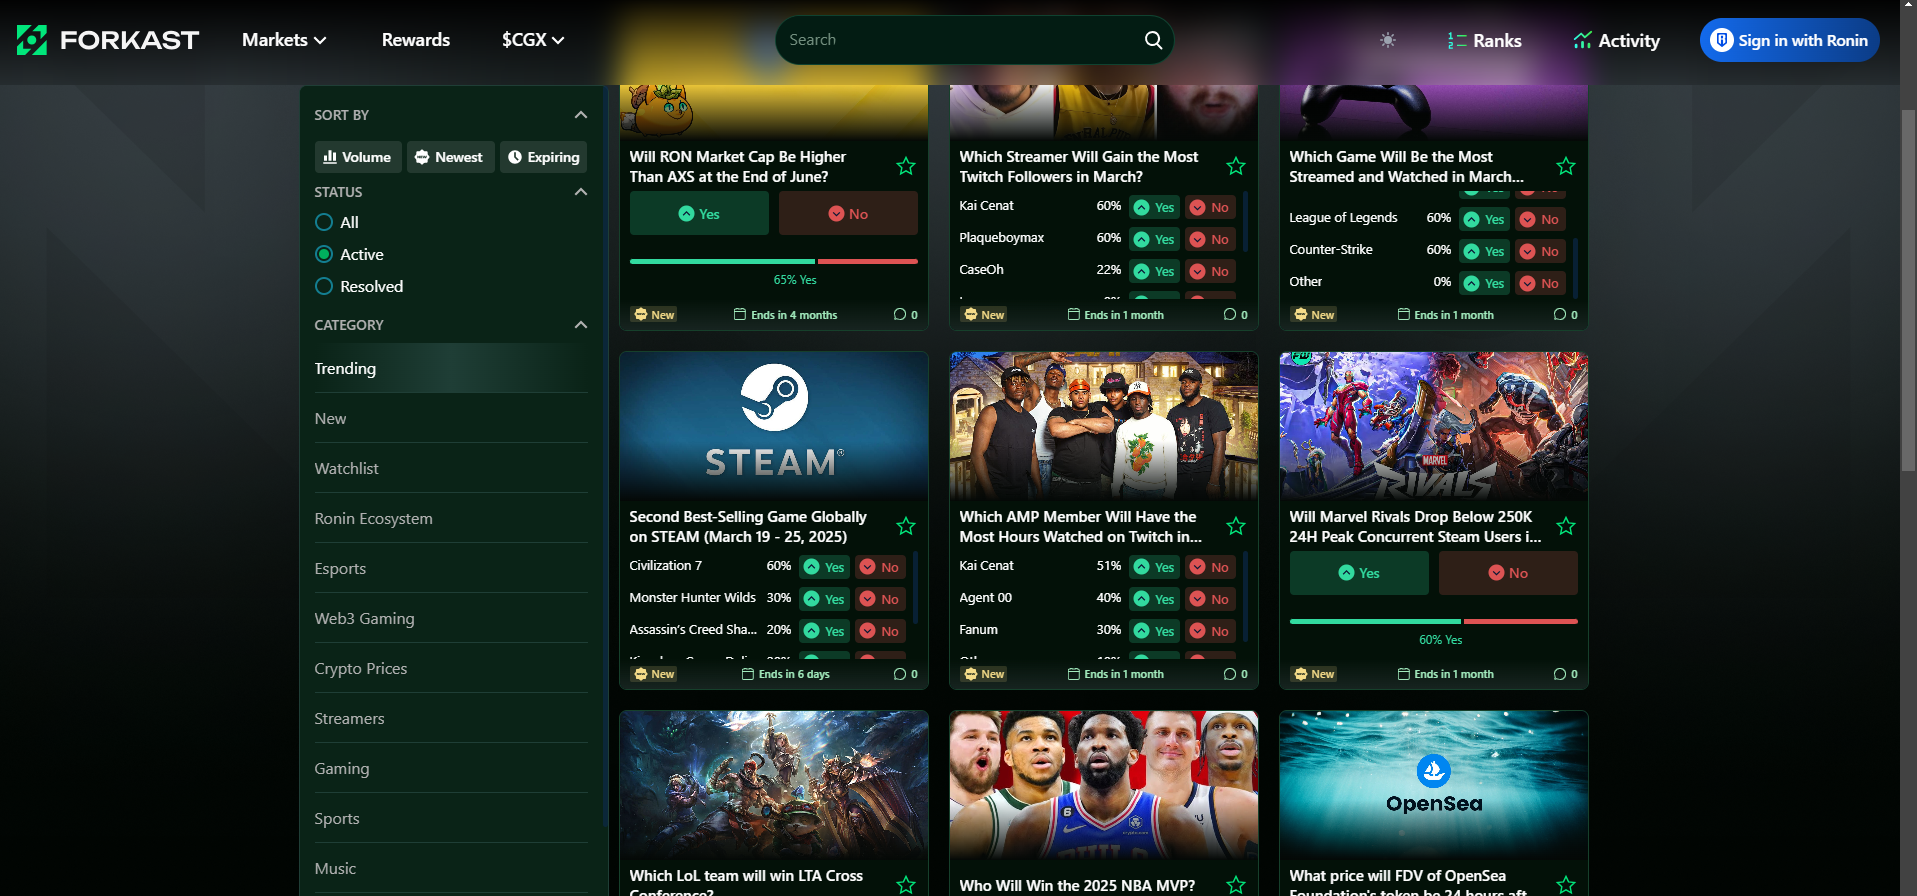Click the search magnifier icon
This screenshot has width=1917, height=896.
pos(1153,40)
